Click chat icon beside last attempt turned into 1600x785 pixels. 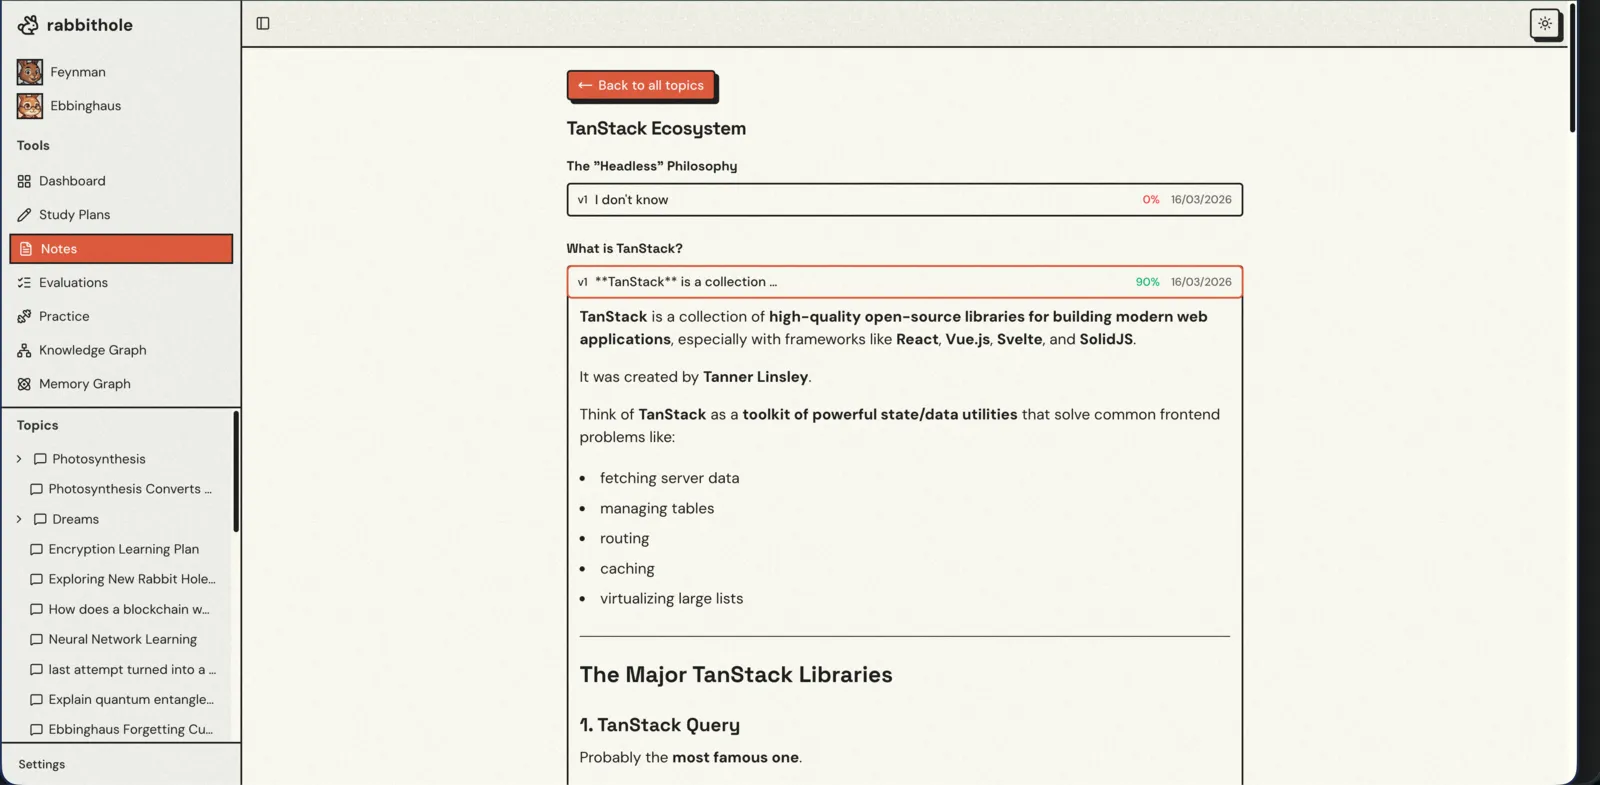click(36, 670)
